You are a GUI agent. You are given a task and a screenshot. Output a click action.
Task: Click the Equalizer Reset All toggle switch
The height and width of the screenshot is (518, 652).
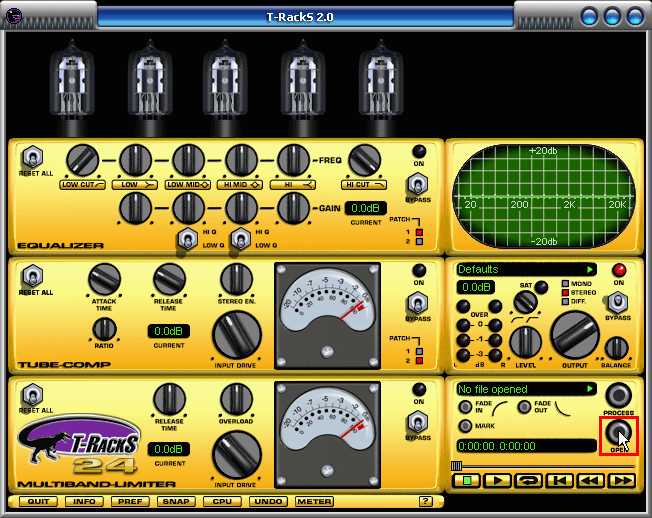click(x=32, y=158)
